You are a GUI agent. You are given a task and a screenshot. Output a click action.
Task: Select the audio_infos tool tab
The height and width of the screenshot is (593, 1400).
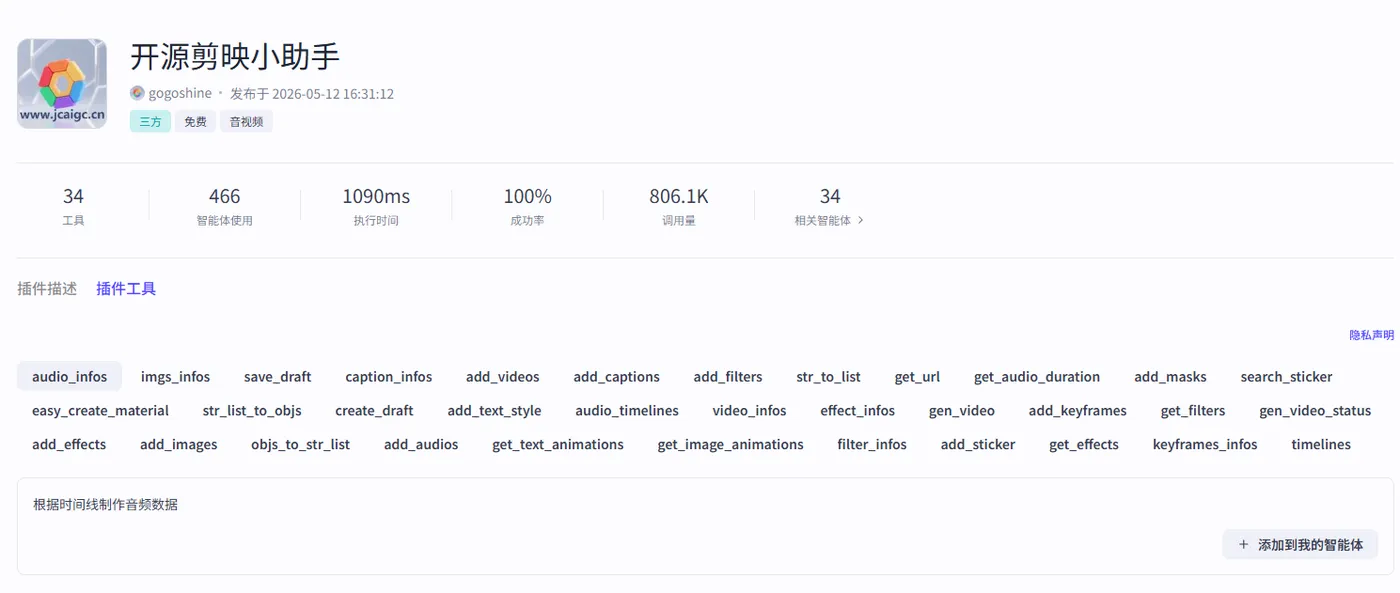tap(69, 377)
